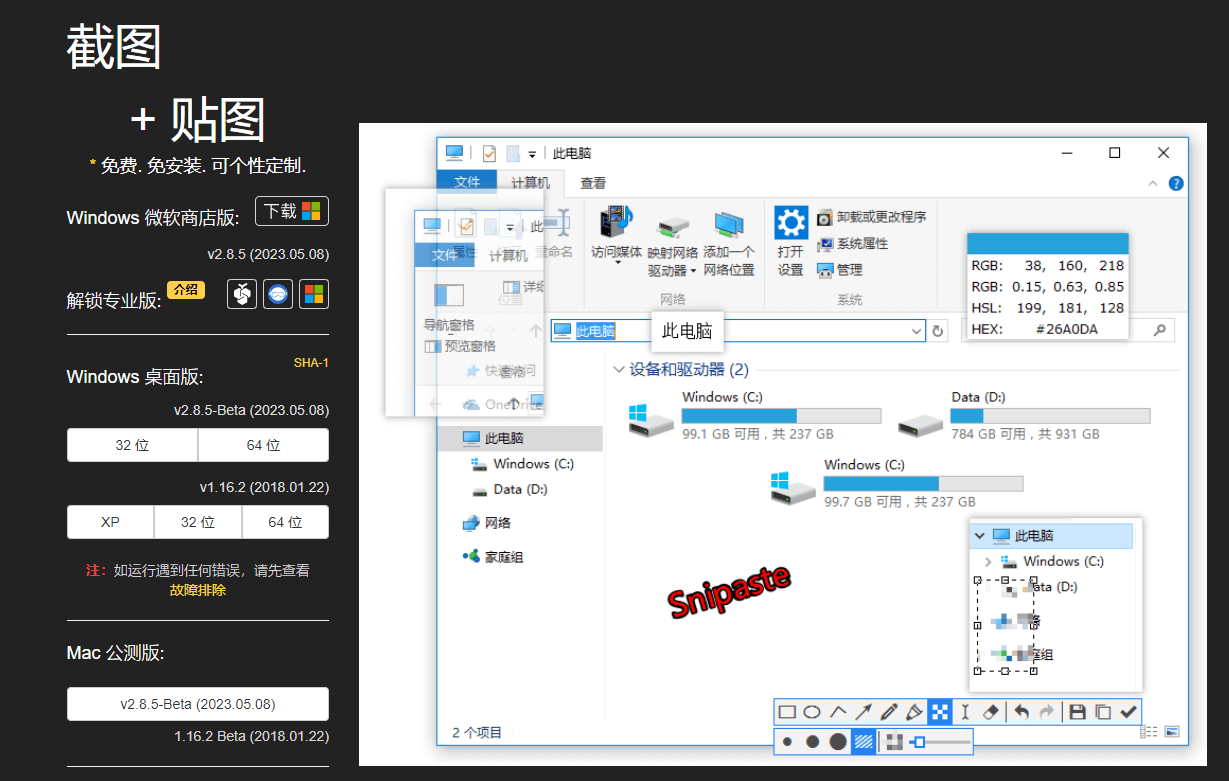1229x781 pixels.
Task: Select the text annotation tool
Action: click(x=964, y=711)
